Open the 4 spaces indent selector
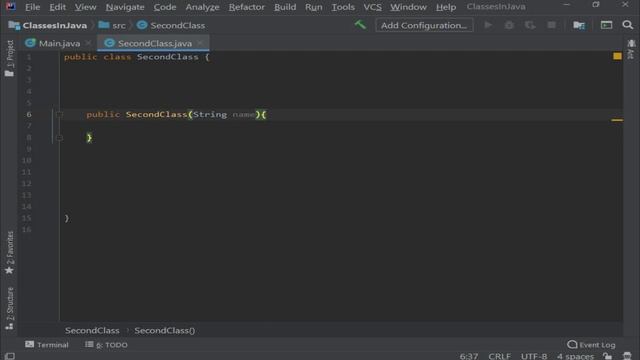The height and width of the screenshot is (360, 640). (575, 356)
